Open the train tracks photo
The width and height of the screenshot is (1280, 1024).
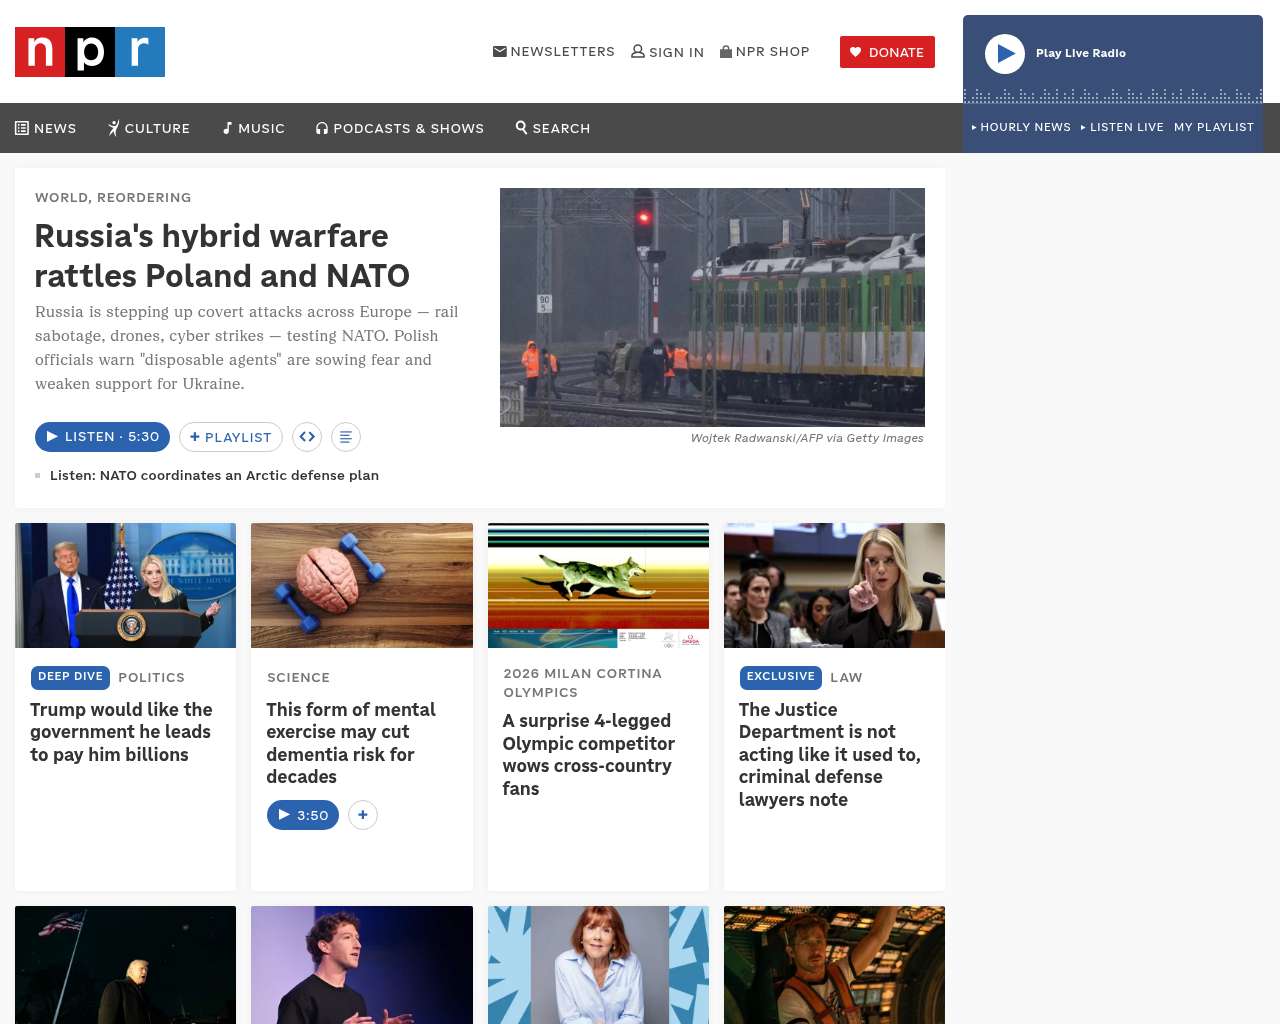712,307
